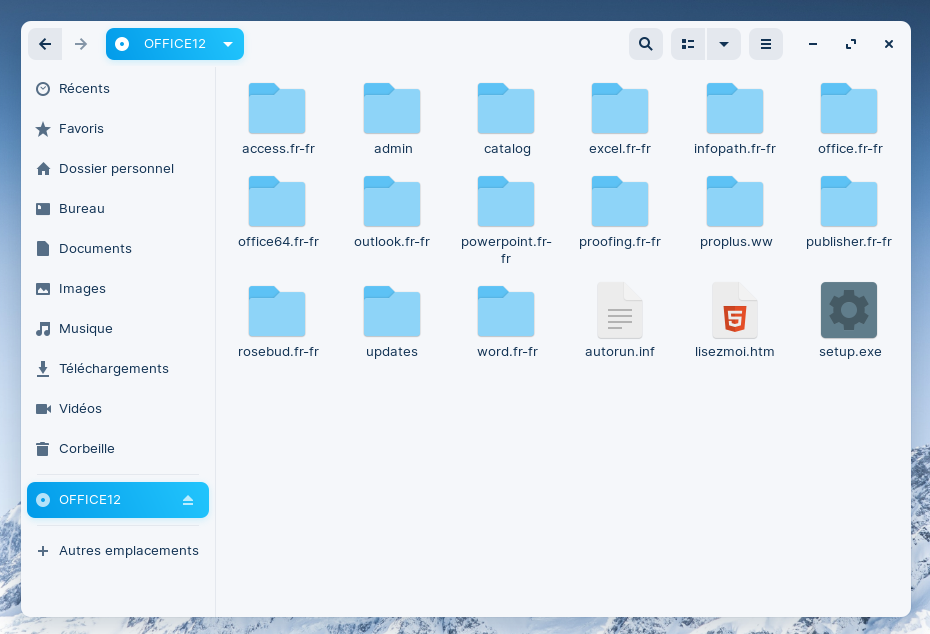The height and width of the screenshot is (634, 930).
Task: Open the OFFICE12 path dropdown
Action: 175,44
